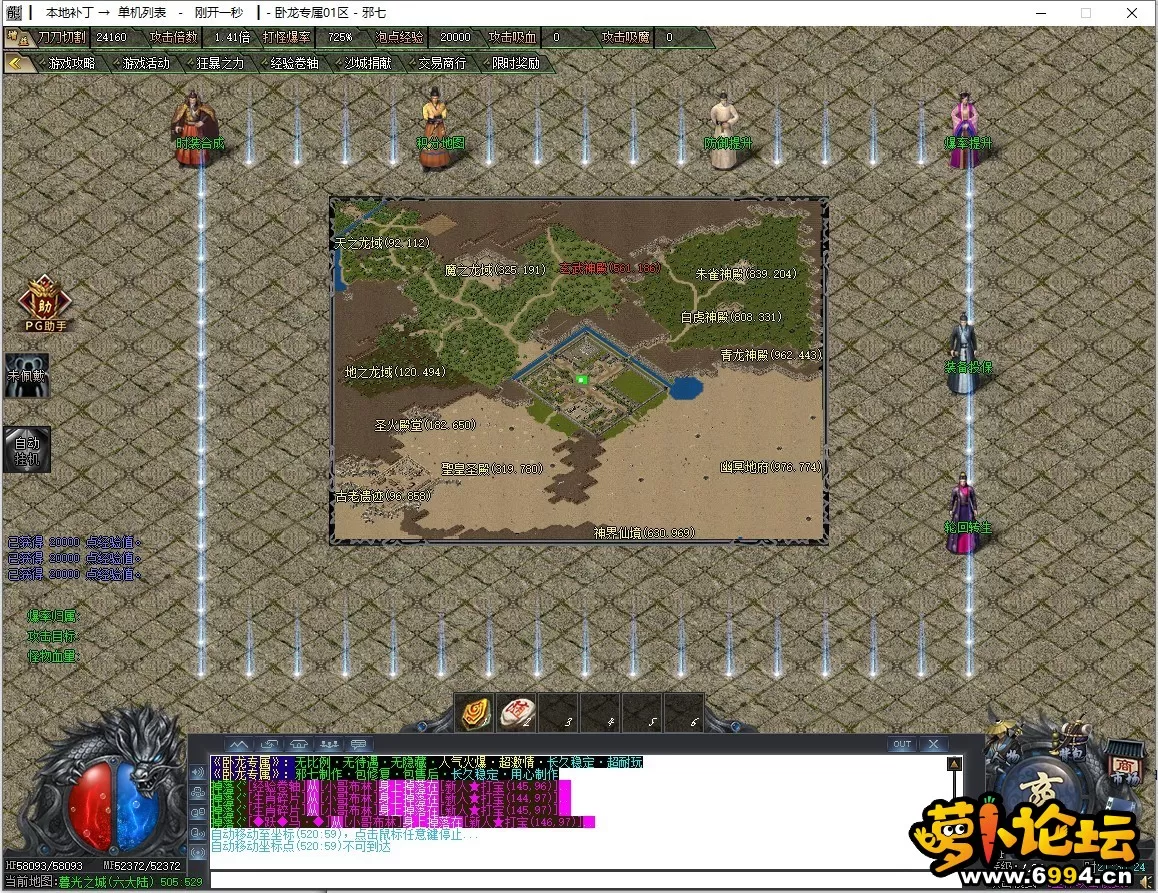Click 聖皇圣殿(319.780) on the map
This screenshot has height=893, width=1158.
[493, 469]
